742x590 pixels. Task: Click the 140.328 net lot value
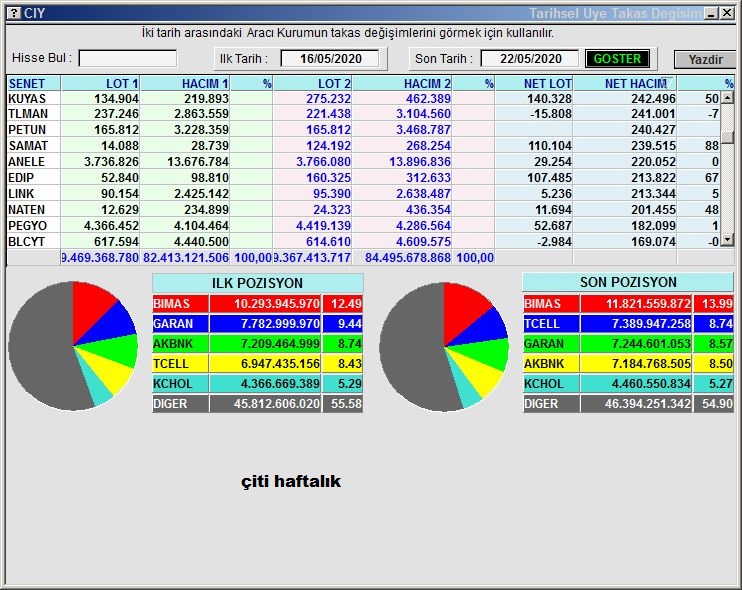[x=549, y=98]
